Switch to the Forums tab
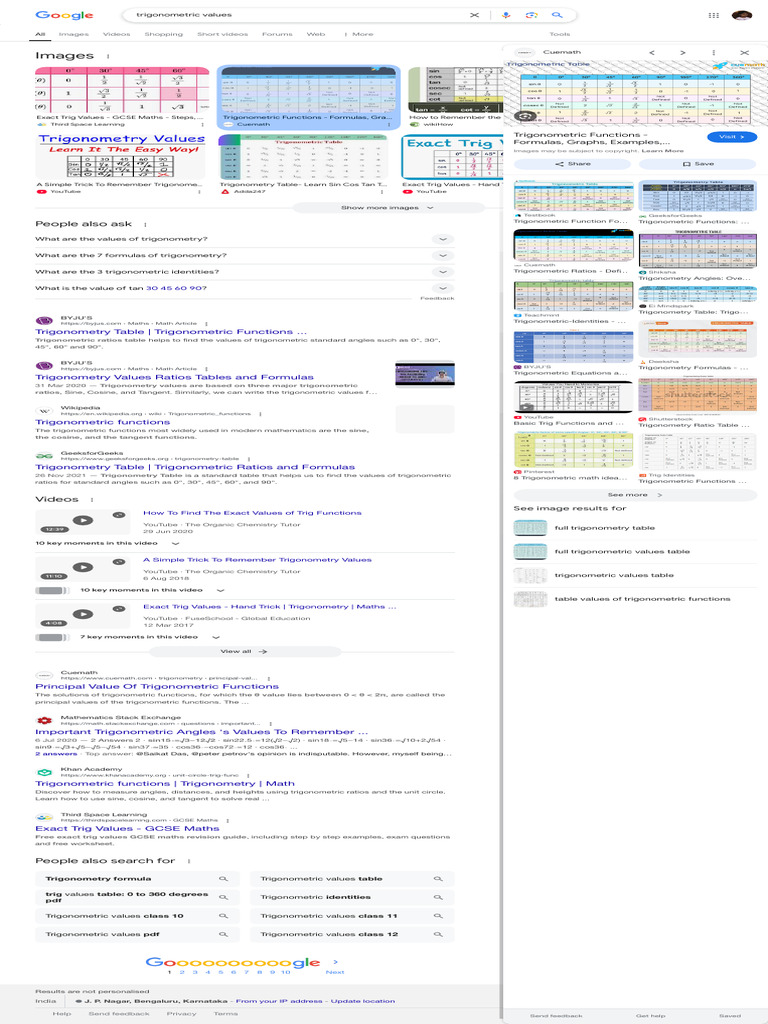Screen dimensions: 768x1024 coord(277,34)
